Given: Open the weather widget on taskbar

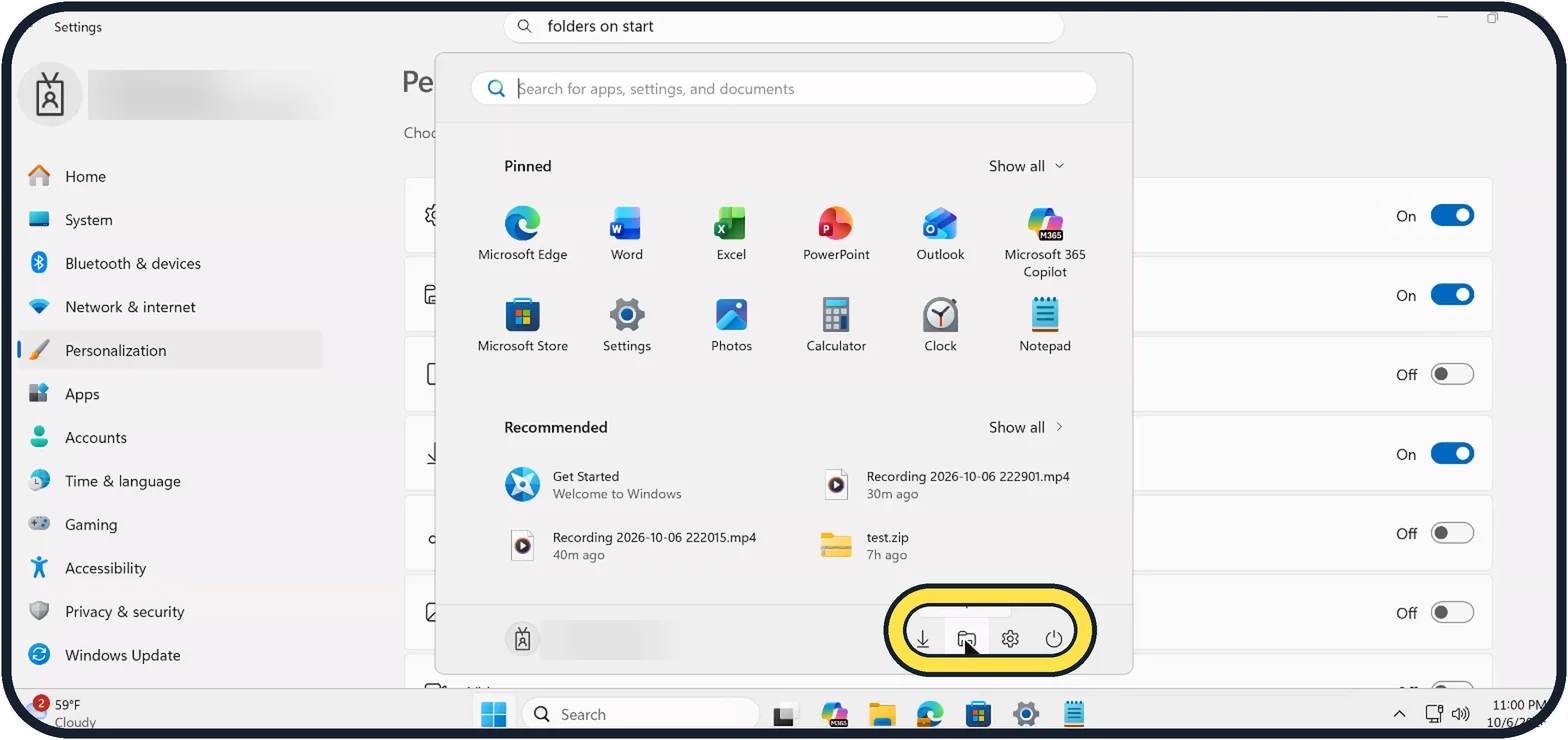Looking at the screenshot, I should click(x=62, y=713).
